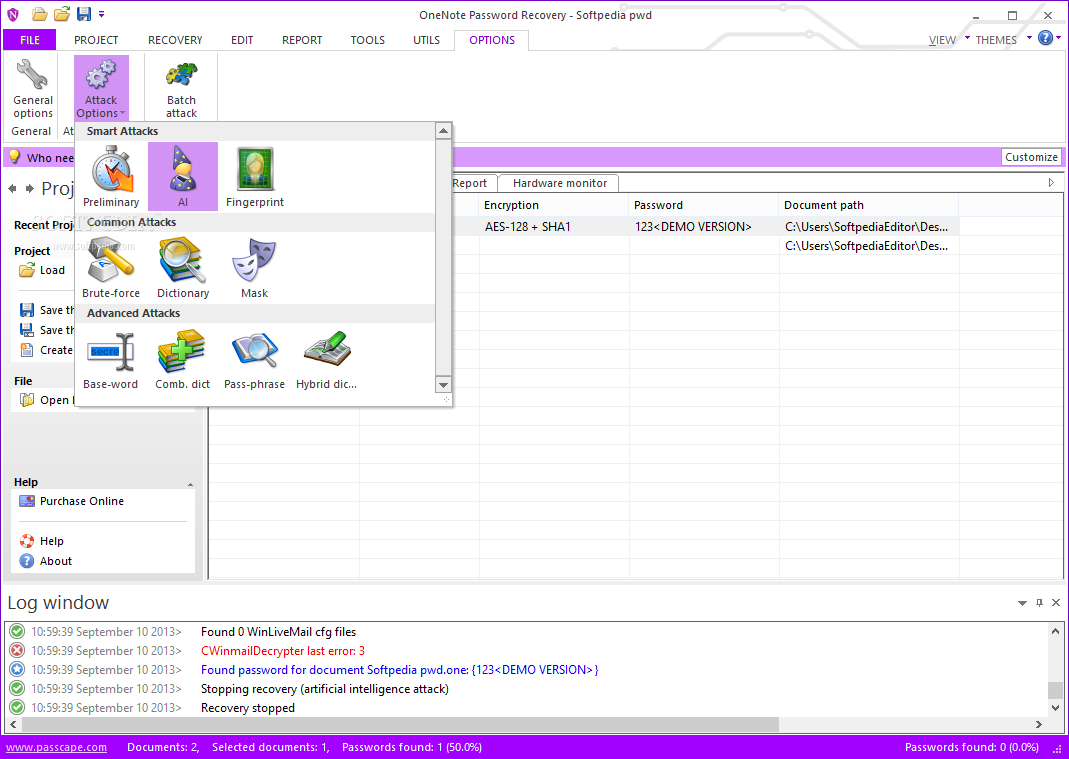Click the 123<DEMO VERSION> password cell
The width and height of the screenshot is (1069, 759).
tap(704, 227)
